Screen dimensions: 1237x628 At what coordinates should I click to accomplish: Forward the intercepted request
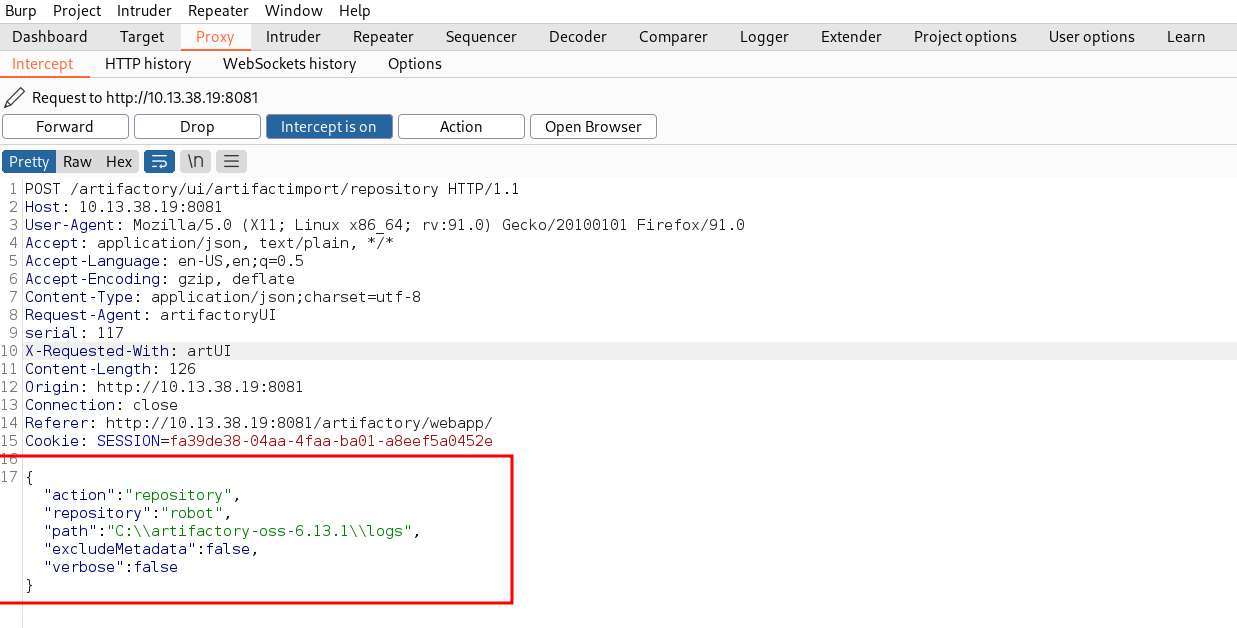(65, 127)
